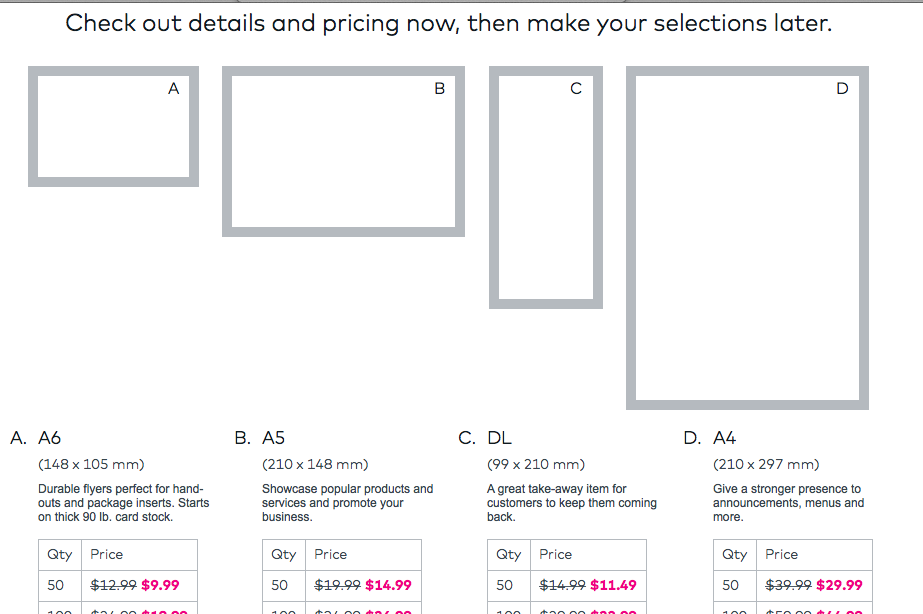The image size is (923, 614).
Task: Click the DL dimensions text (99 x 210 mm)
Action: click(536, 465)
